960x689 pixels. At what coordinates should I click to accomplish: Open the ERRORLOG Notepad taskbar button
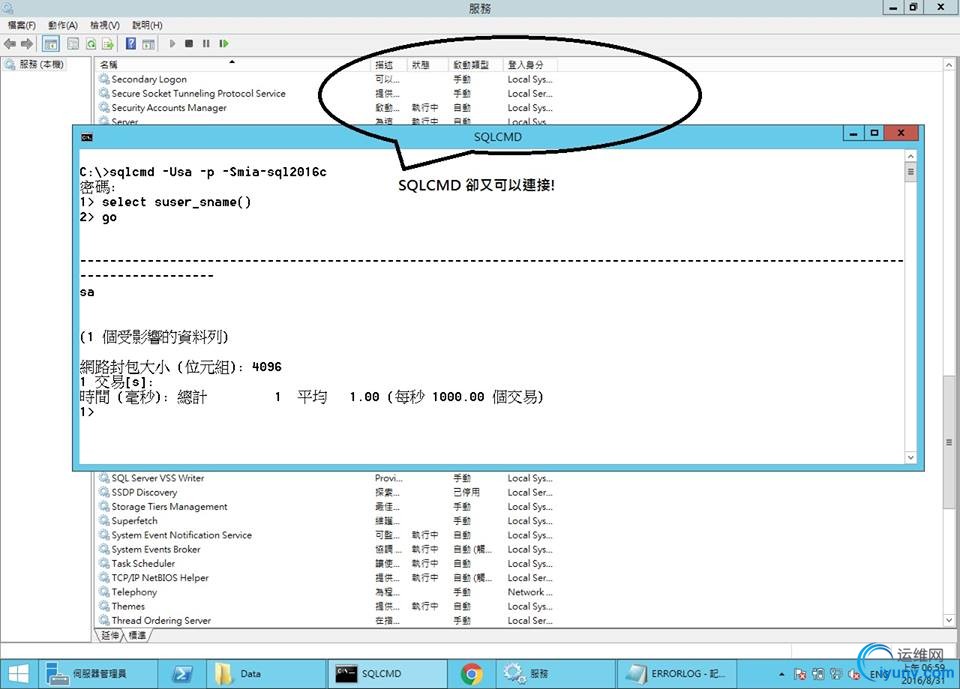(676, 674)
